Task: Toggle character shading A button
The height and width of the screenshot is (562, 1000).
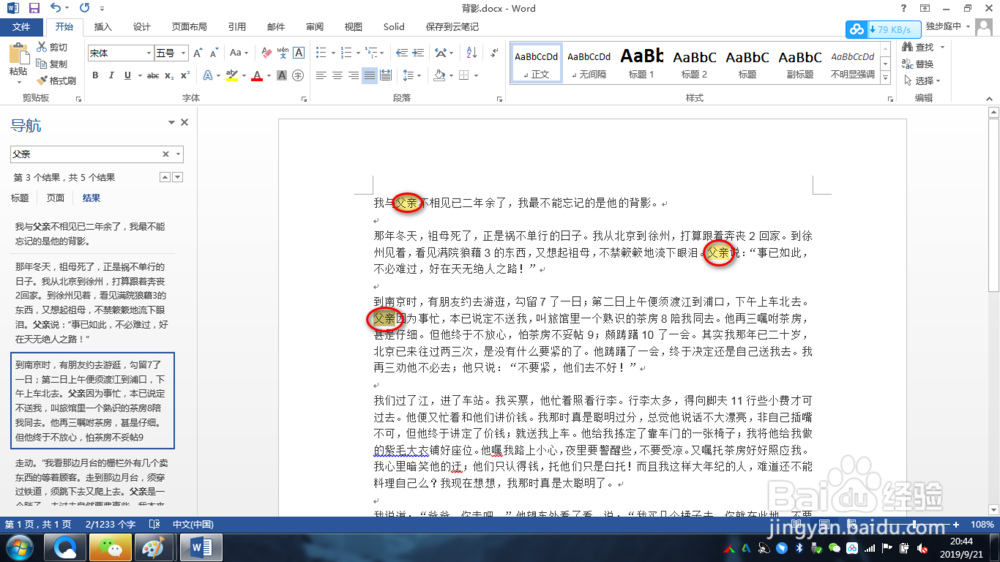Action: [x=281, y=75]
